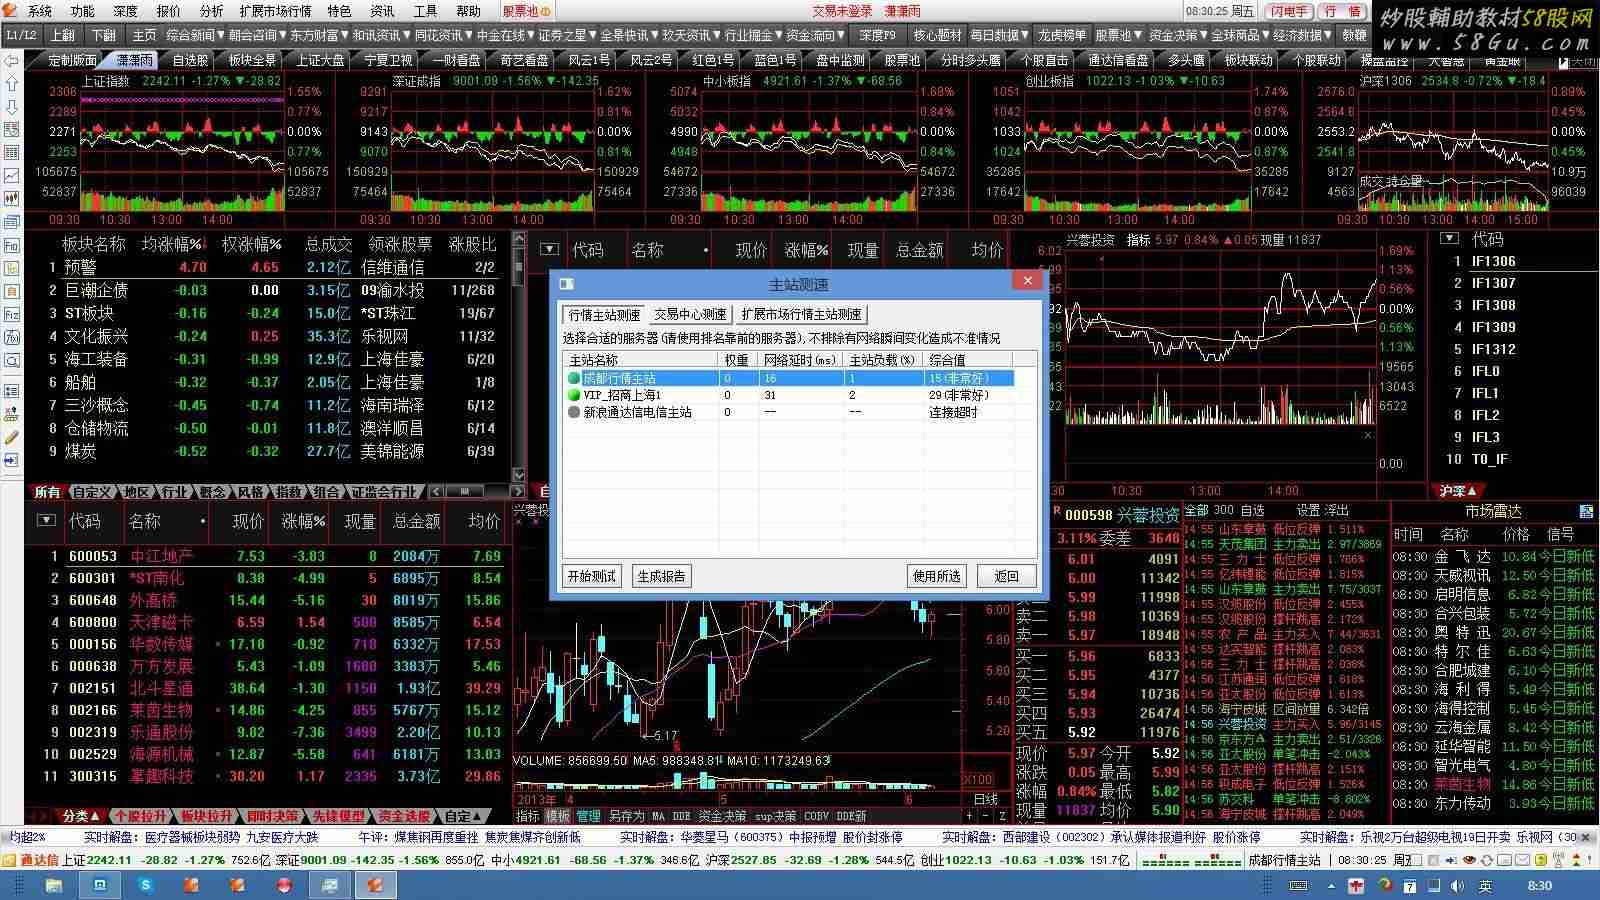Click the 开始测试 button
The width and height of the screenshot is (1600, 900).
(x=592, y=576)
